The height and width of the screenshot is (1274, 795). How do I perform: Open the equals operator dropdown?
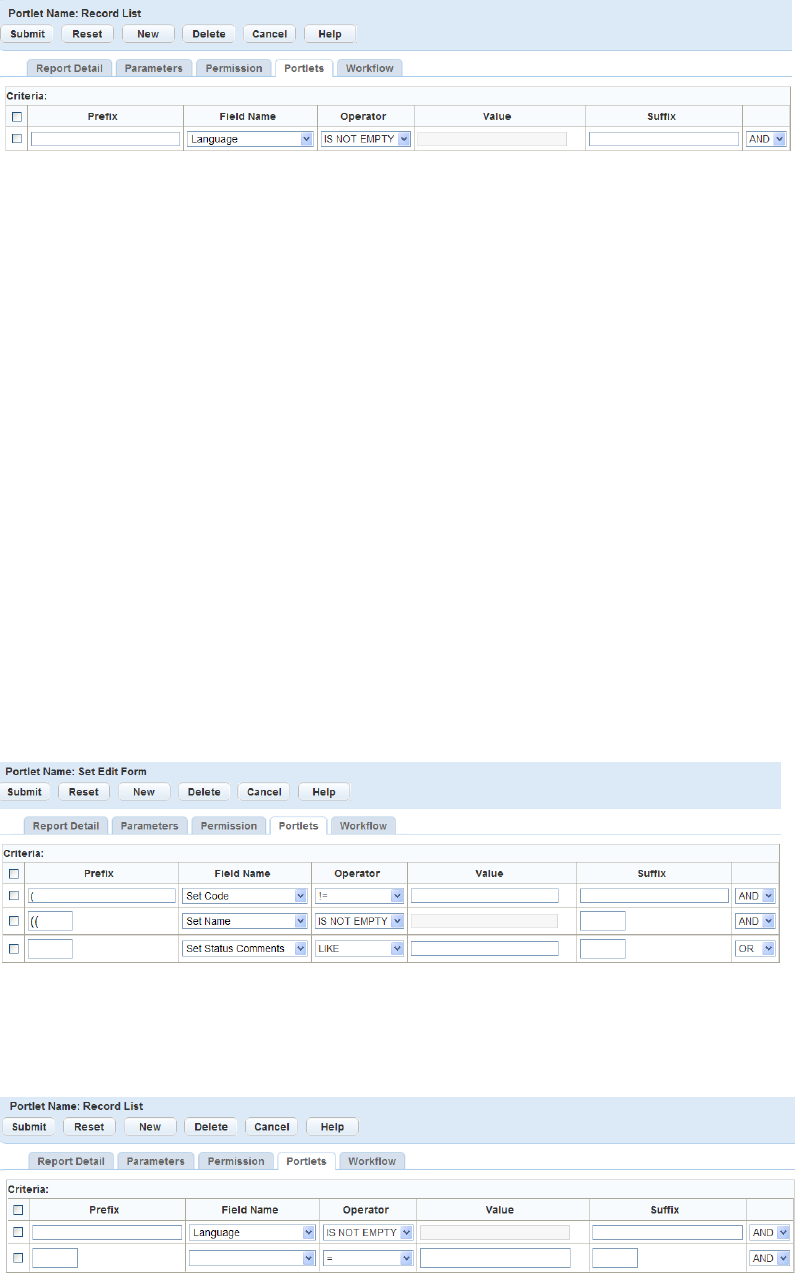tap(368, 1258)
